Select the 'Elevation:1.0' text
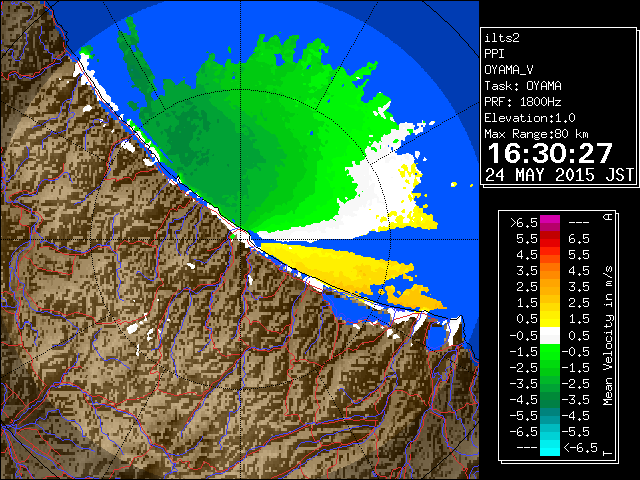Screen dimensions: 640x480 (x=530, y=118)
